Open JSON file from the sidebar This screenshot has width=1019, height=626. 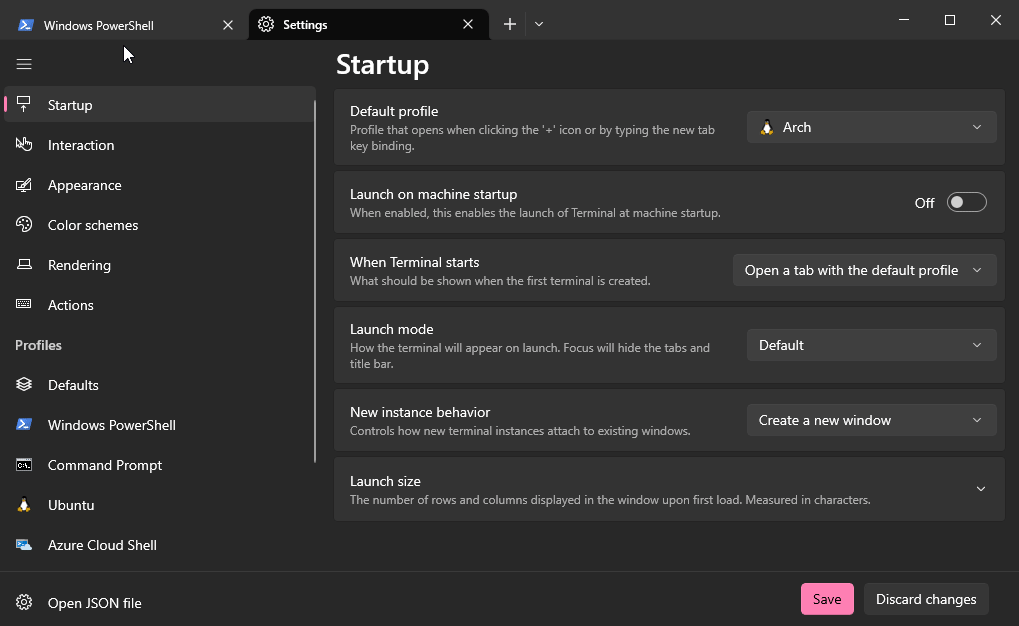[94, 603]
